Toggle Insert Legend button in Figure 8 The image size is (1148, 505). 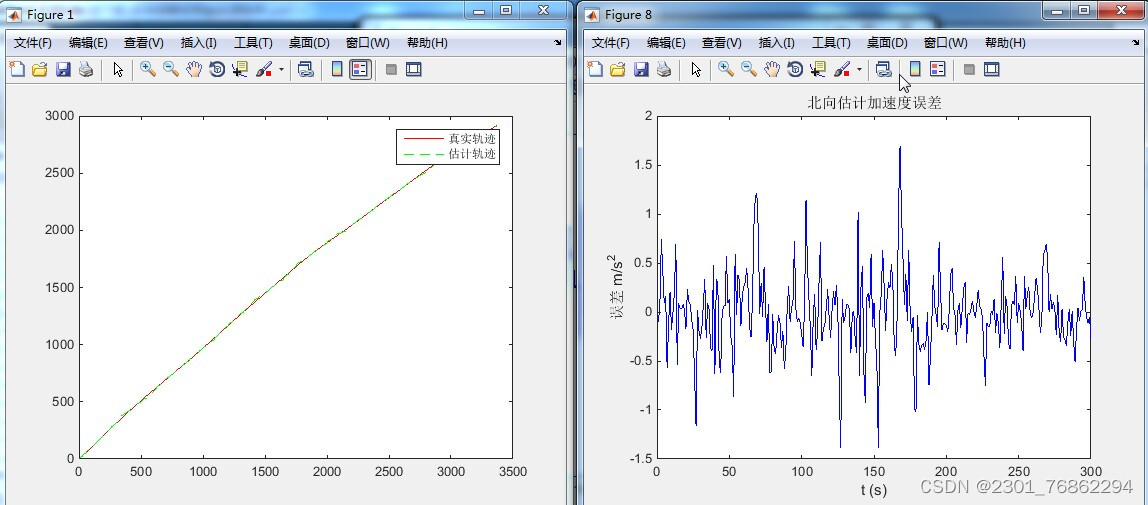pos(937,70)
